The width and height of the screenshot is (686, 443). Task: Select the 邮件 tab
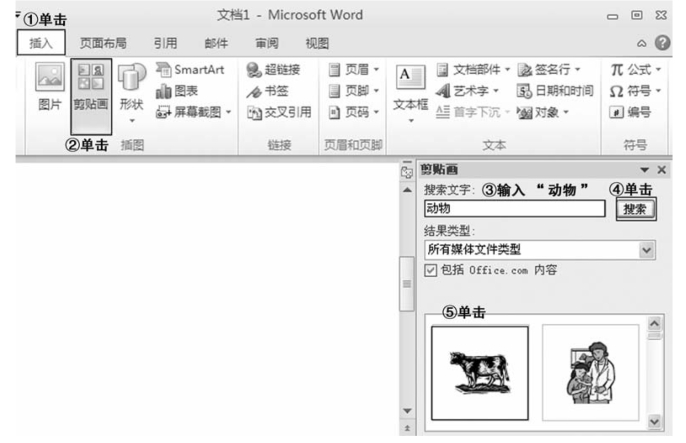click(x=216, y=43)
